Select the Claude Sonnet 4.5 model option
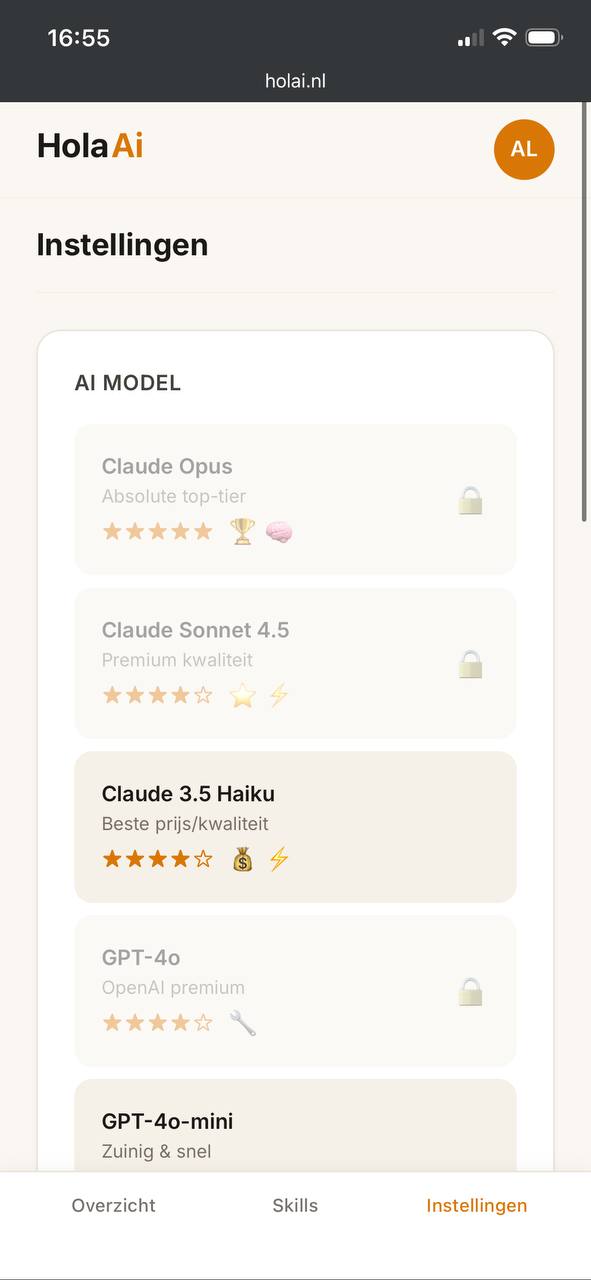Image resolution: width=591 pixels, height=1280 pixels. [295, 662]
